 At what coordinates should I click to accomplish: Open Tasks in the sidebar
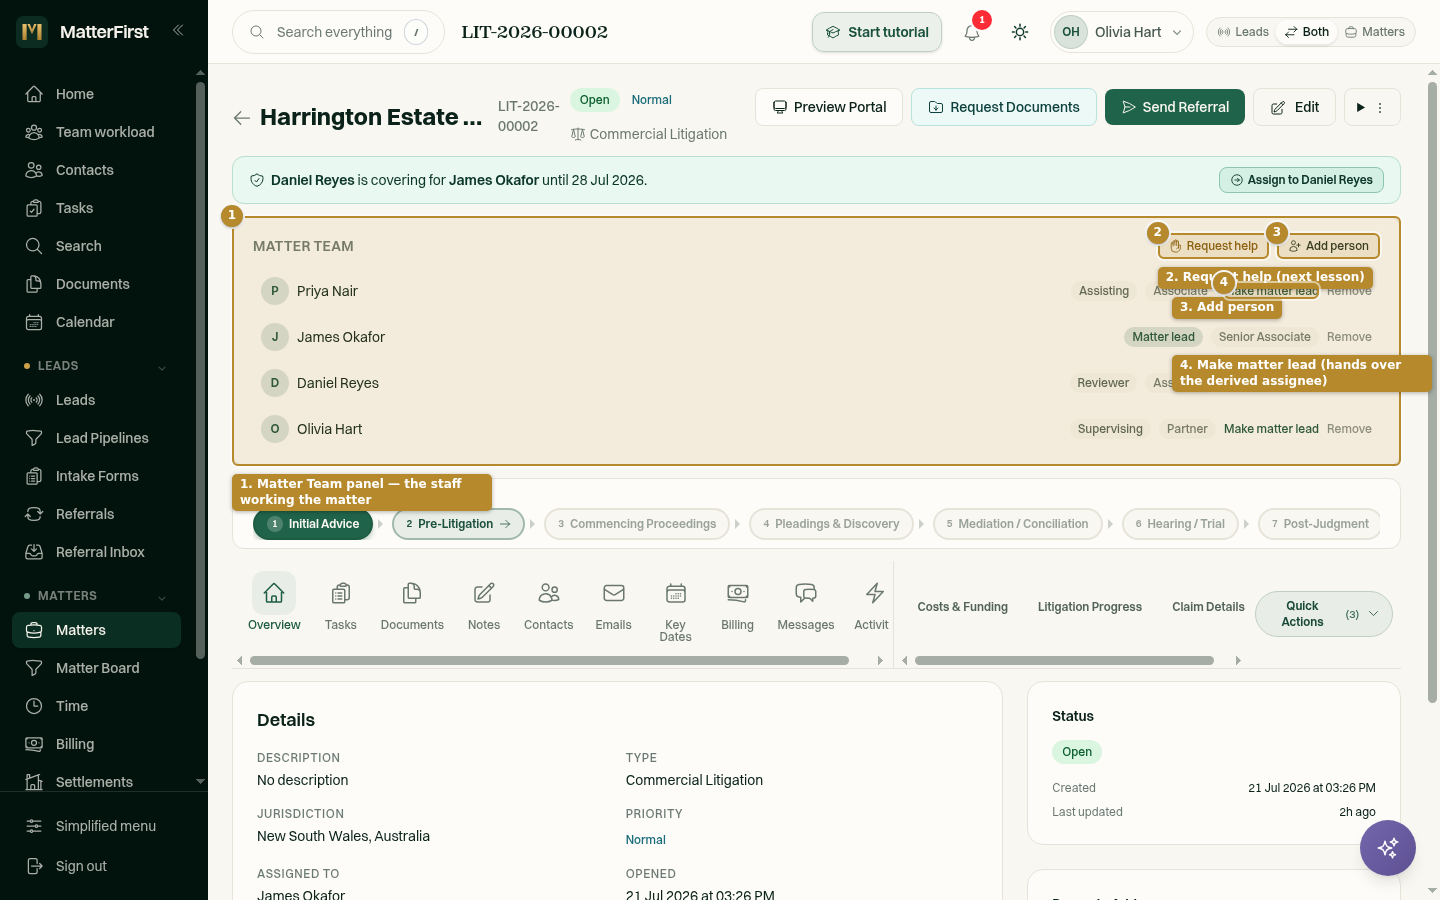click(96, 208)
